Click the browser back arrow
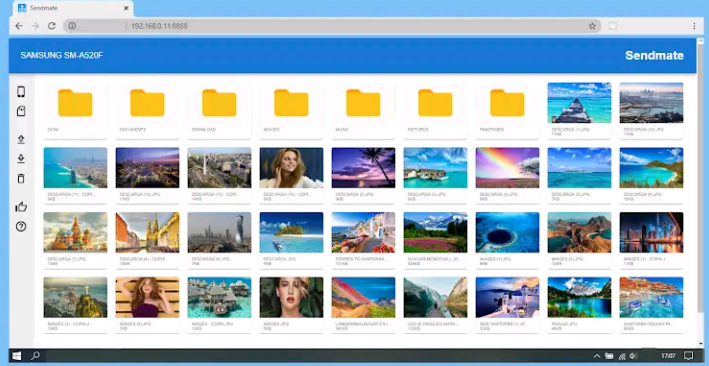The image size is (709, 366). point(19,26)
